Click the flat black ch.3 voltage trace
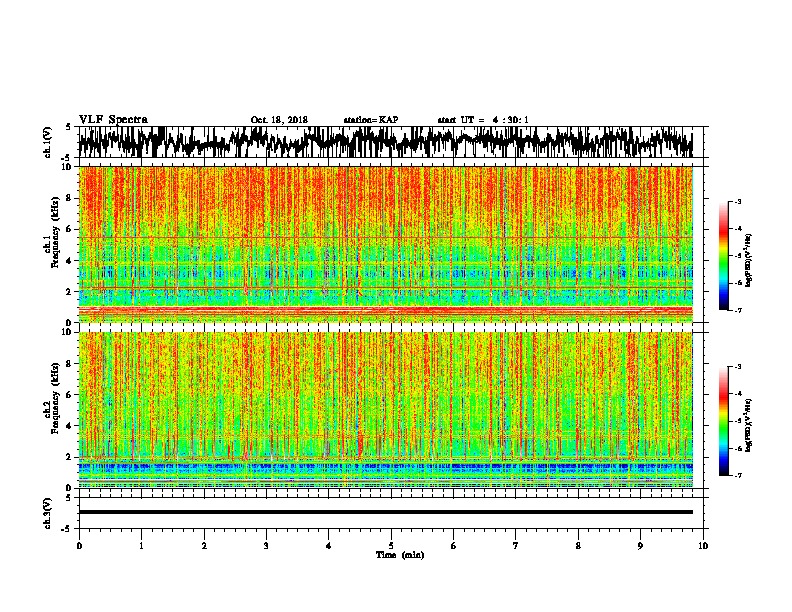The image size is (792, 612). (385, 512)
